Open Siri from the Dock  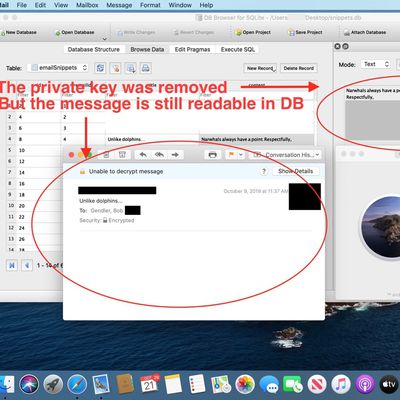click(x=29, y=384)
